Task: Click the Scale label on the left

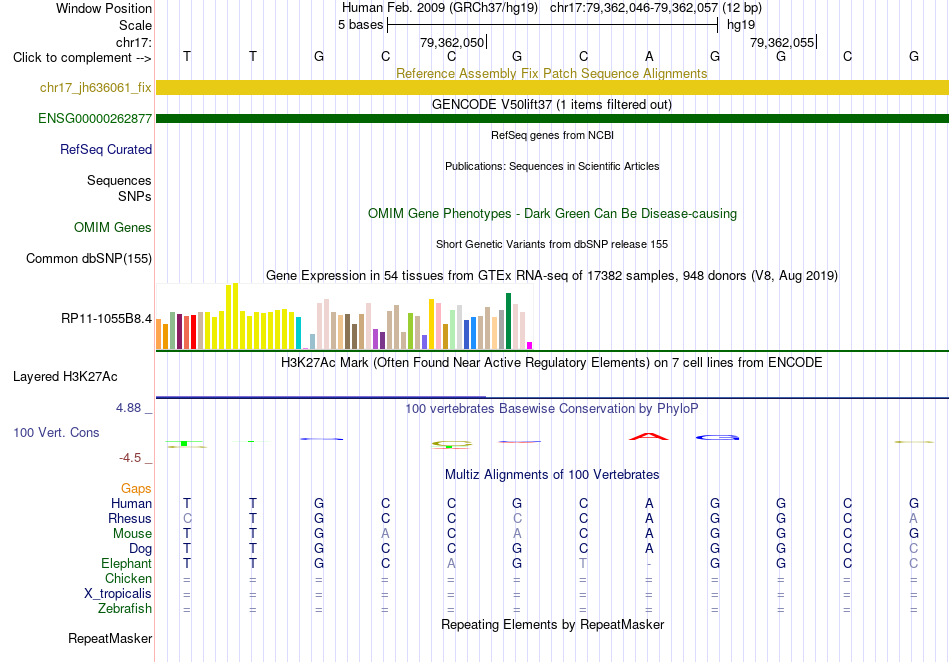Action: (136, 25)
